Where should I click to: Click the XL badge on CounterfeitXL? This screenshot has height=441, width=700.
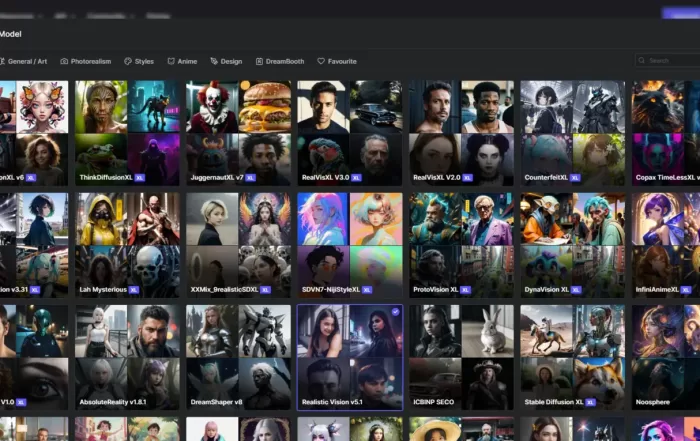point(575,178)
